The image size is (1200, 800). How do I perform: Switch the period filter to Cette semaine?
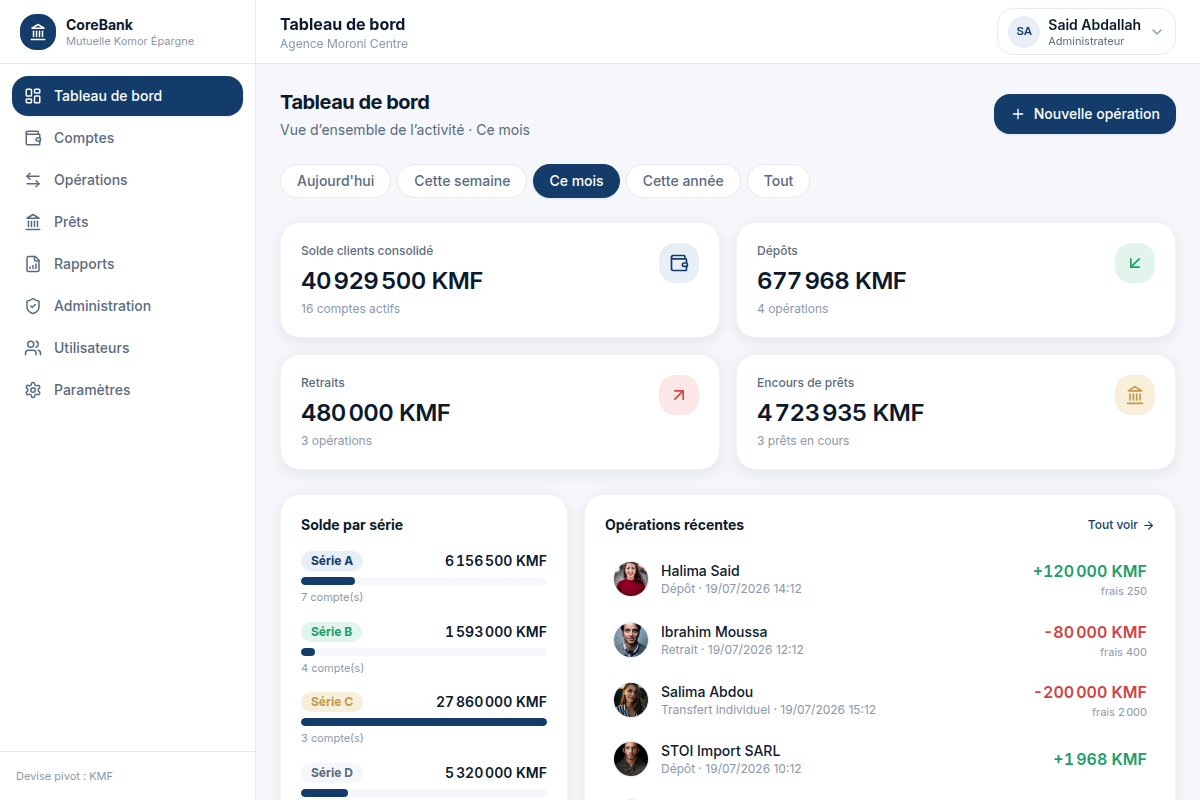[462, 181]
